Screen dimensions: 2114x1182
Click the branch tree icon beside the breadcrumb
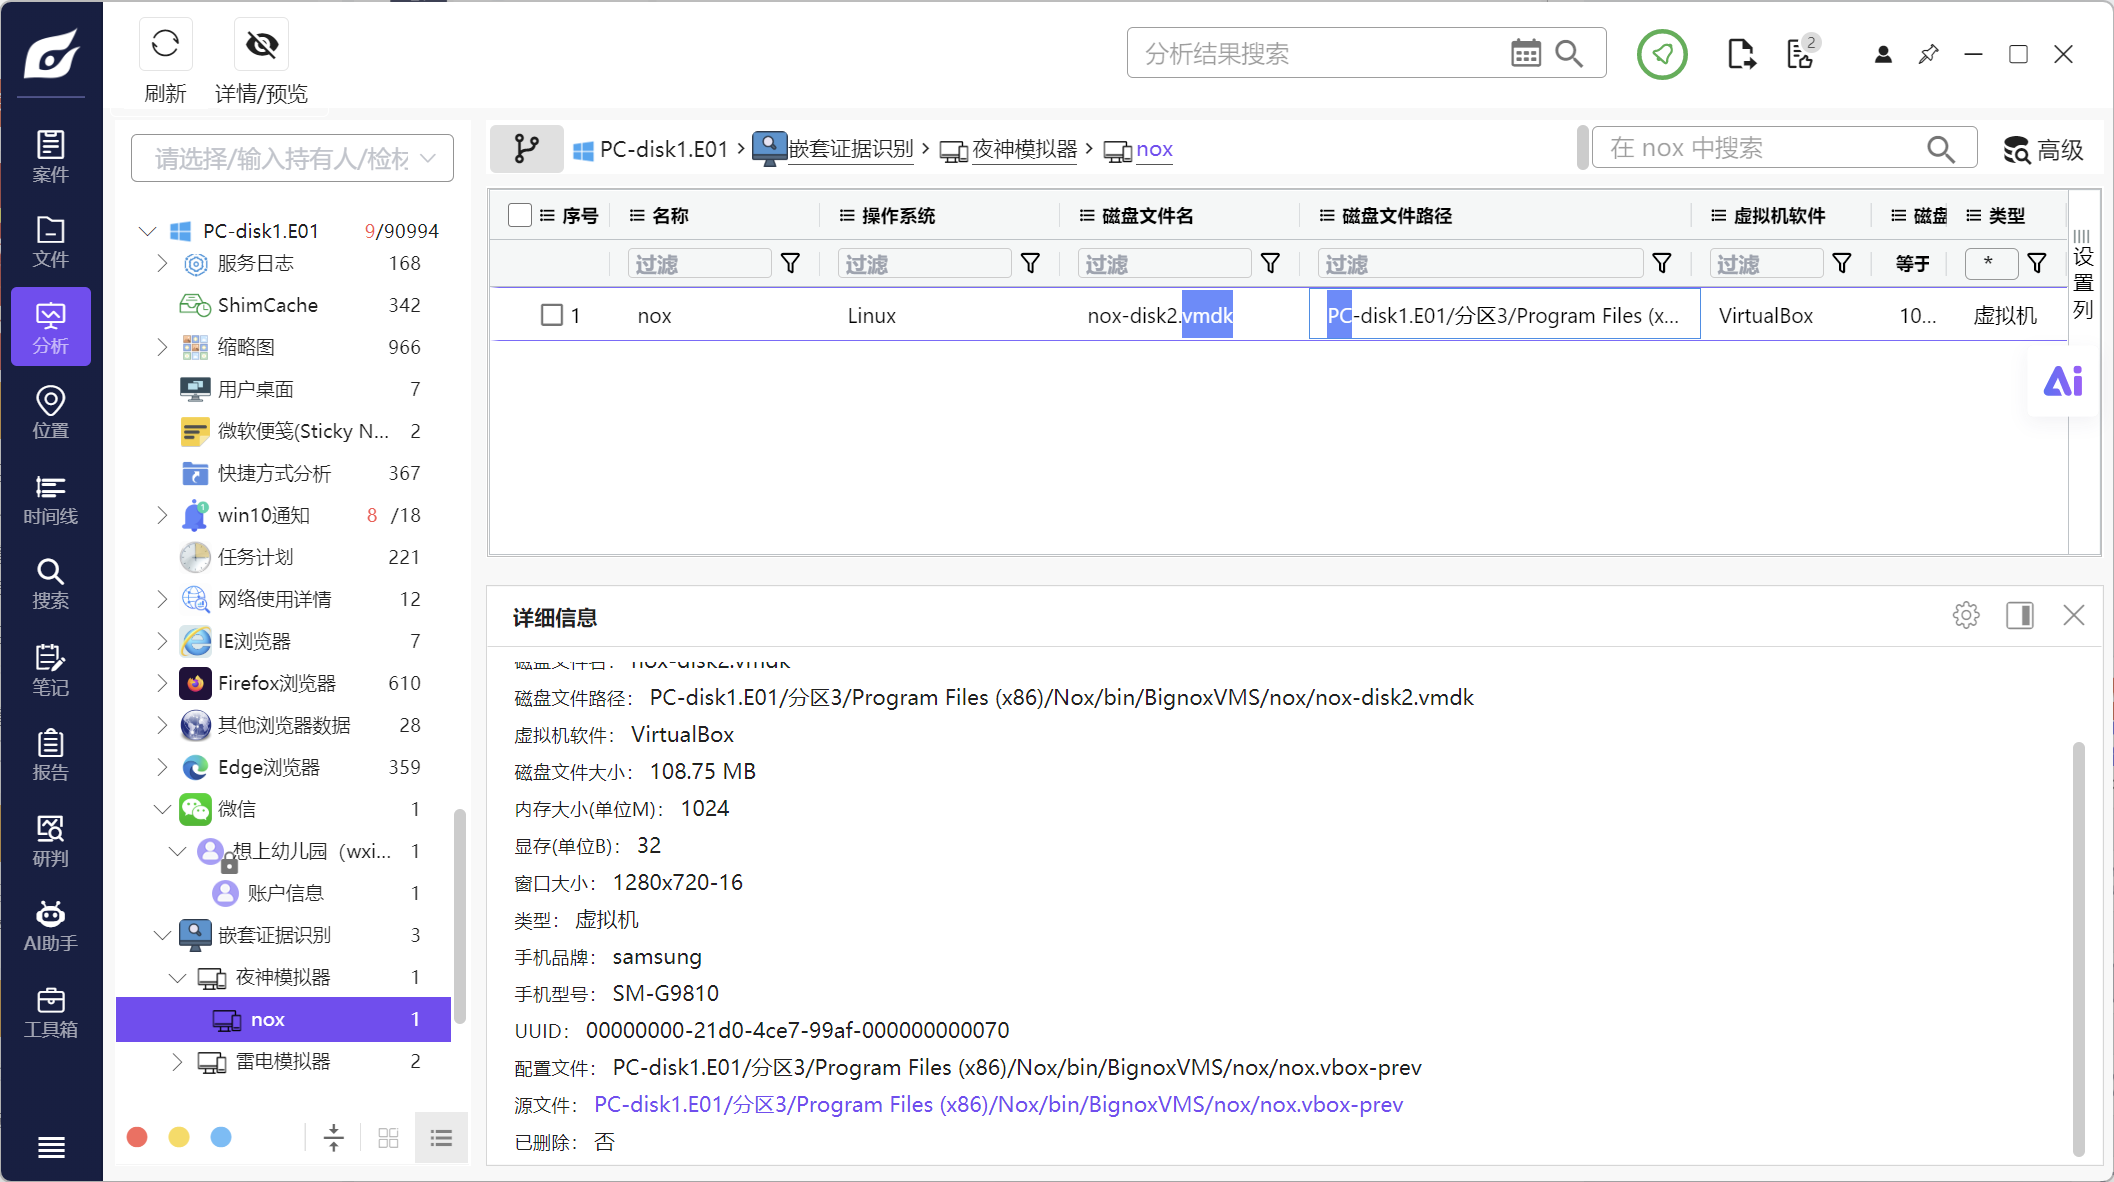pyautogui.click(x=527, y=149)
